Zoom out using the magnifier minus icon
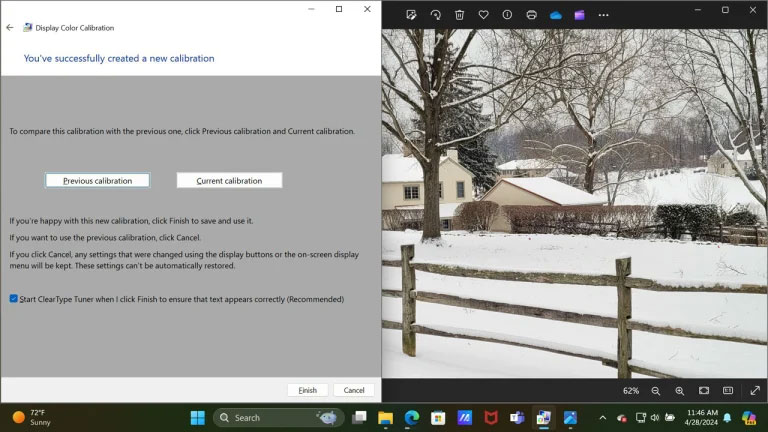Viewport: 768px width, 432px height. pyautogui.click(x=656, y=391)
